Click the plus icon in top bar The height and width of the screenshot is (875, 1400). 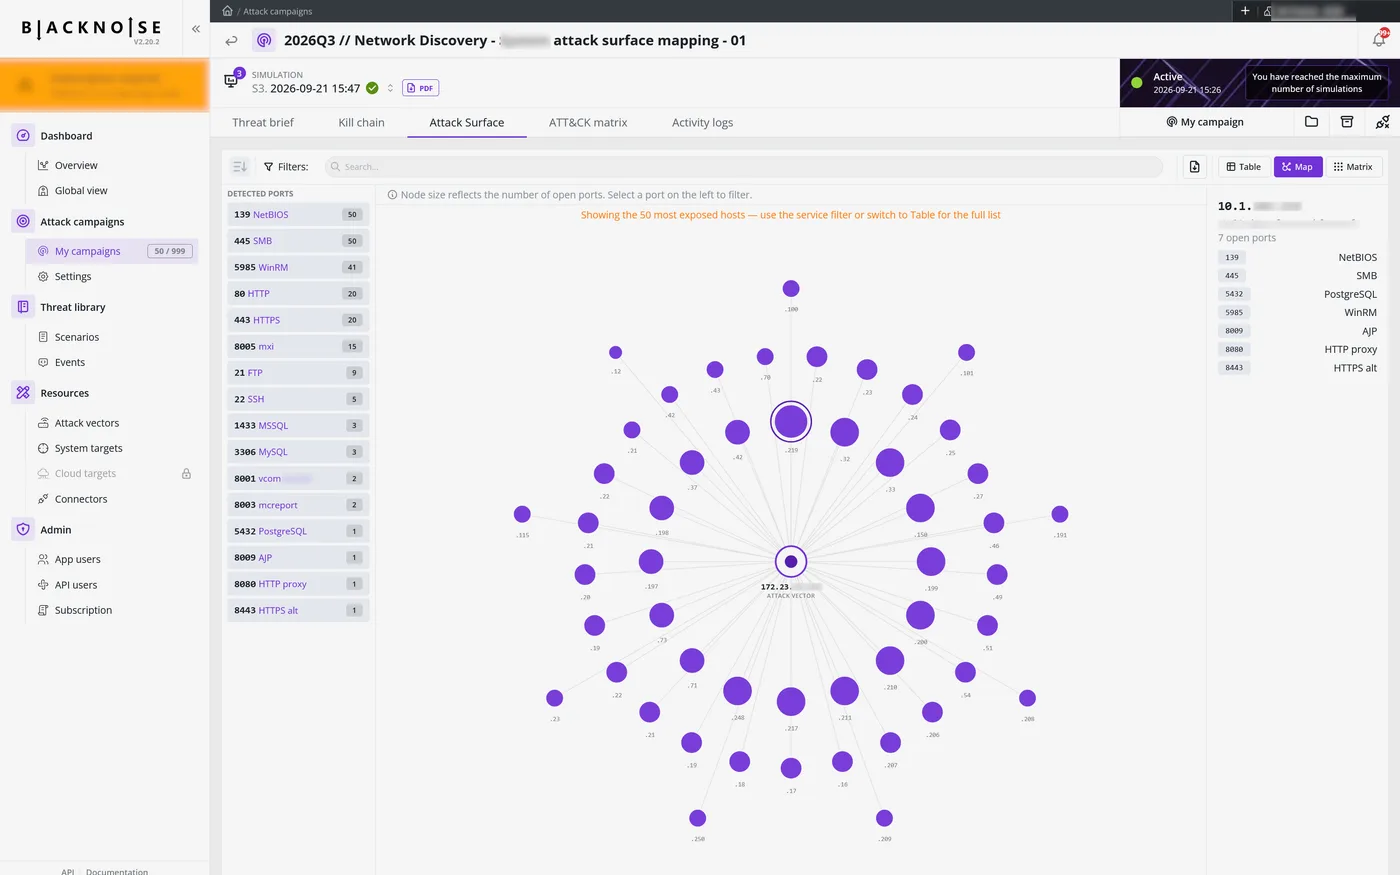pyautogui.click(x=1245, y=11)
